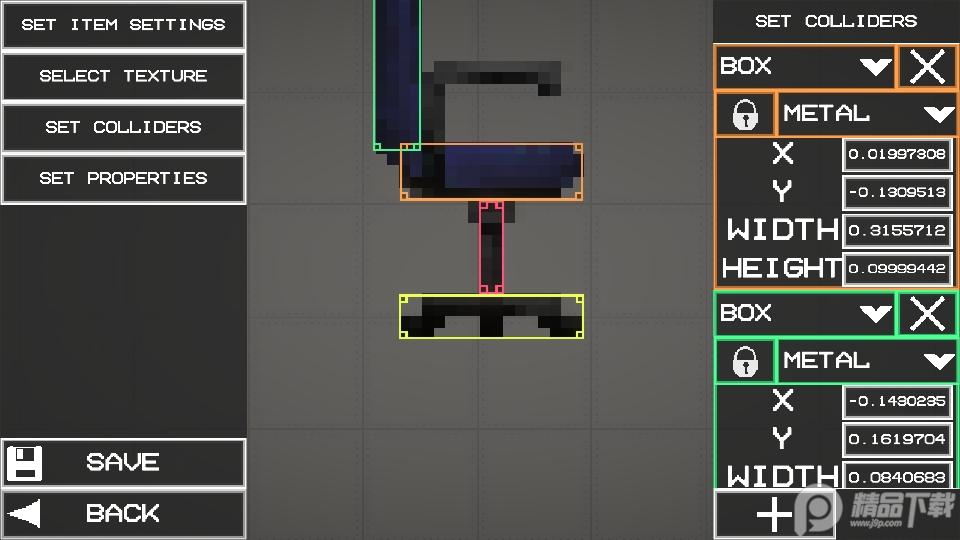Delete the green collider with X icon
Screen dimensions: 960x540
pyautogui.click(x=928, y=314)
